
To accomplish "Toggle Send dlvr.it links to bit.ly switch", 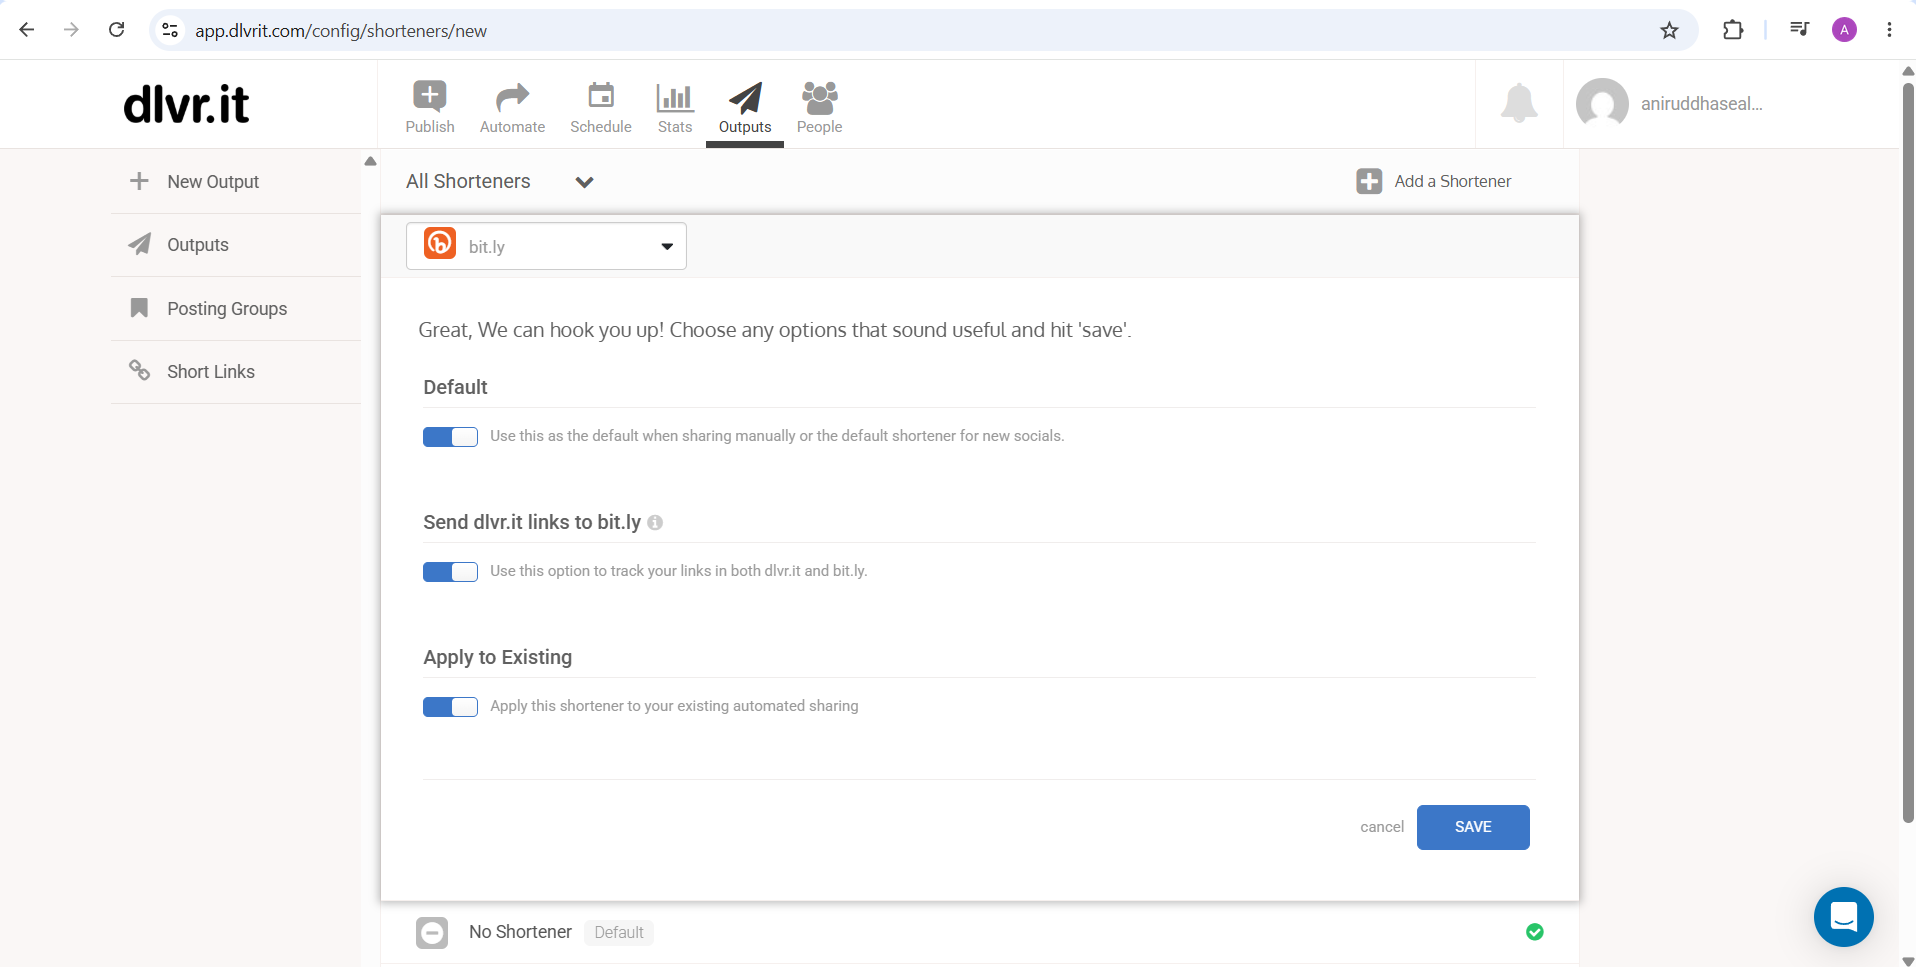I will click(450, 572).
